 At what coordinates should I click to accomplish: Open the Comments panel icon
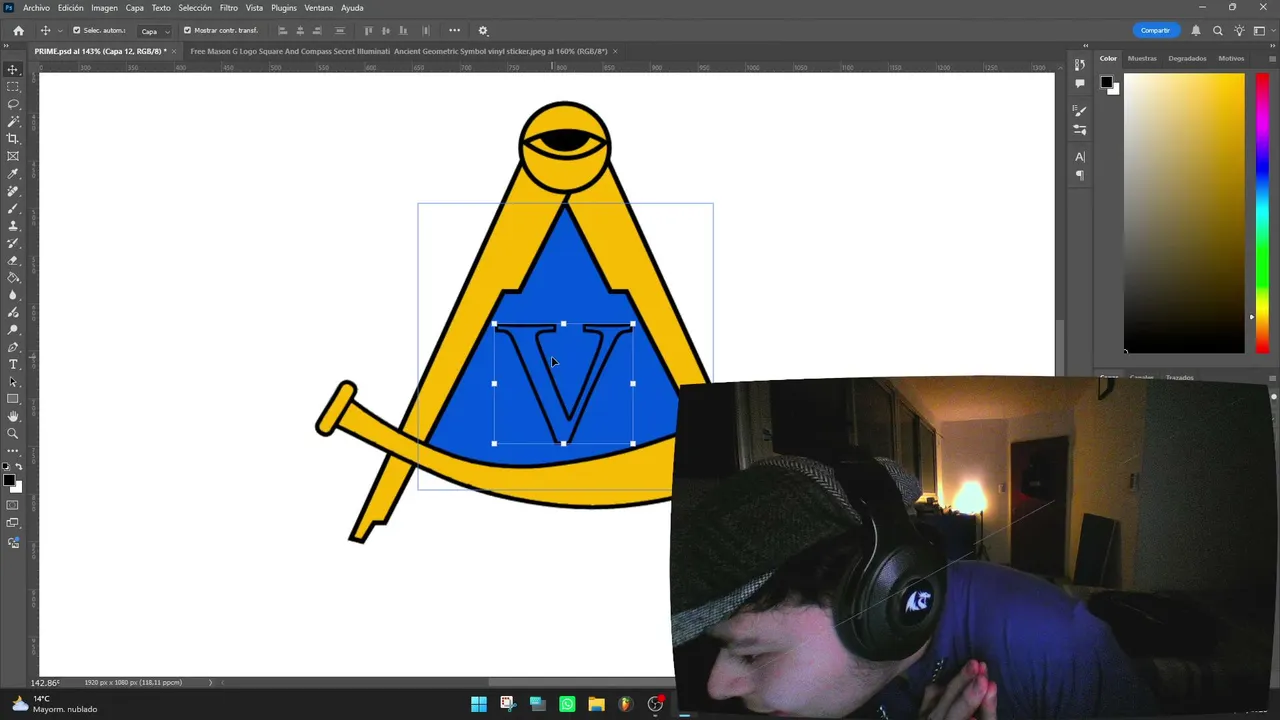click(1080, 84)
